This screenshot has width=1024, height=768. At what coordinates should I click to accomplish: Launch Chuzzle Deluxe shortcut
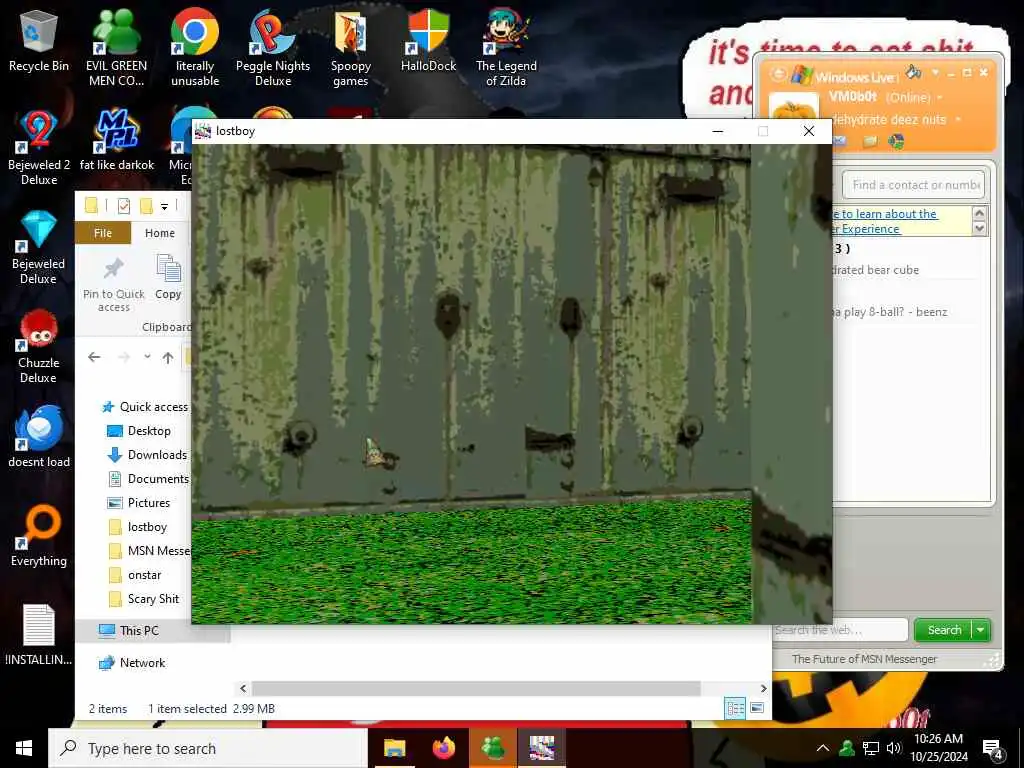click(39, 346)
